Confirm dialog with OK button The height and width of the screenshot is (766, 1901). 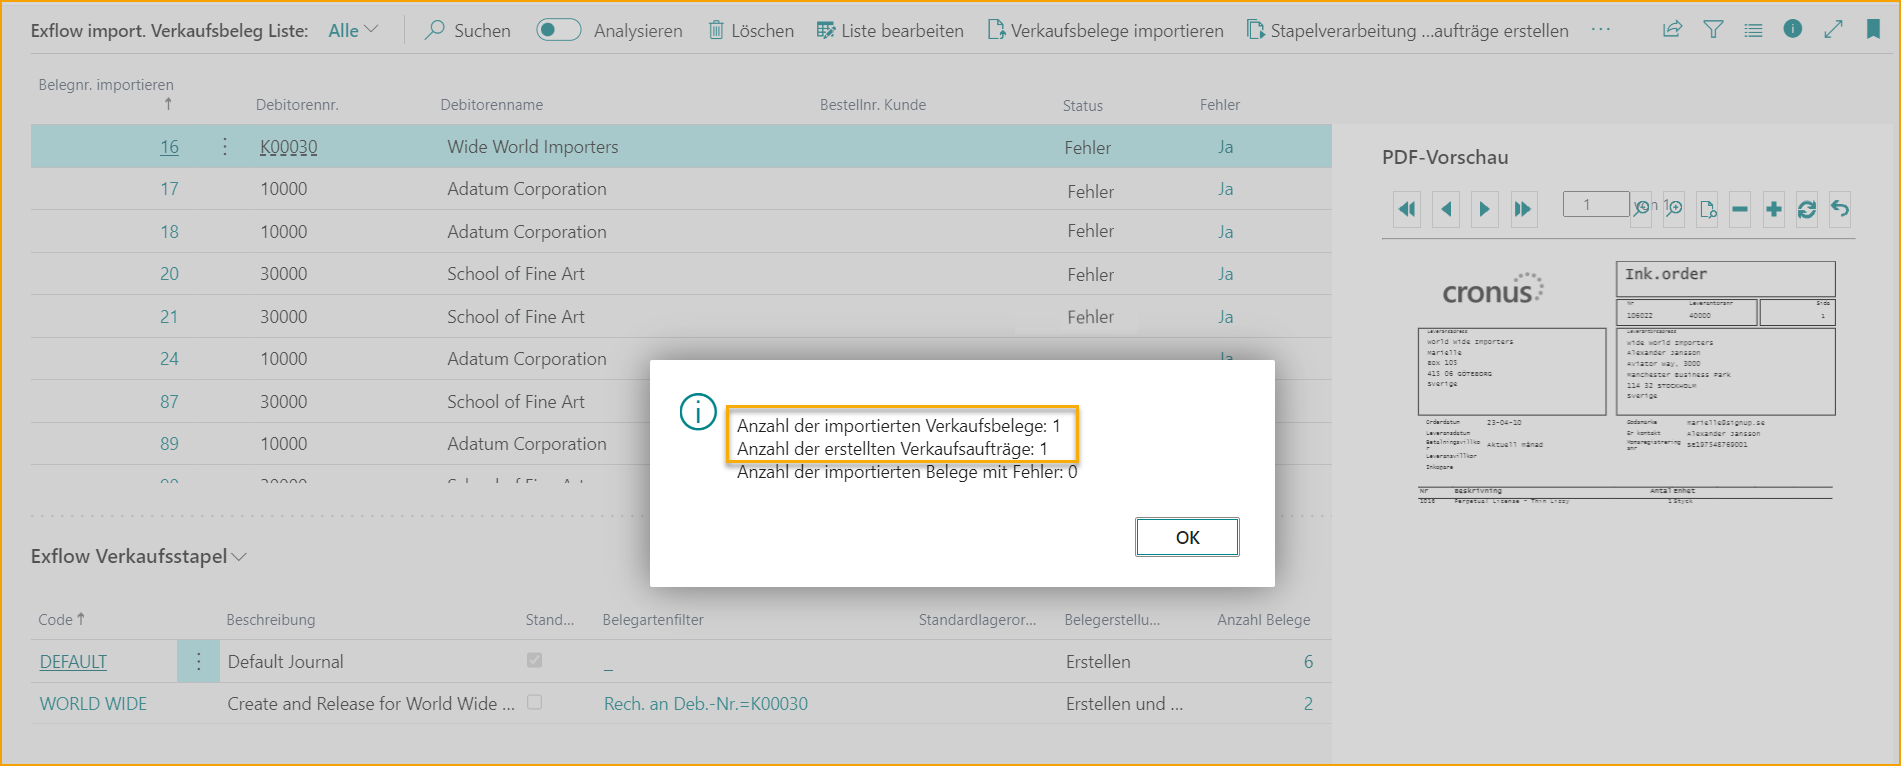[1187, 537]
